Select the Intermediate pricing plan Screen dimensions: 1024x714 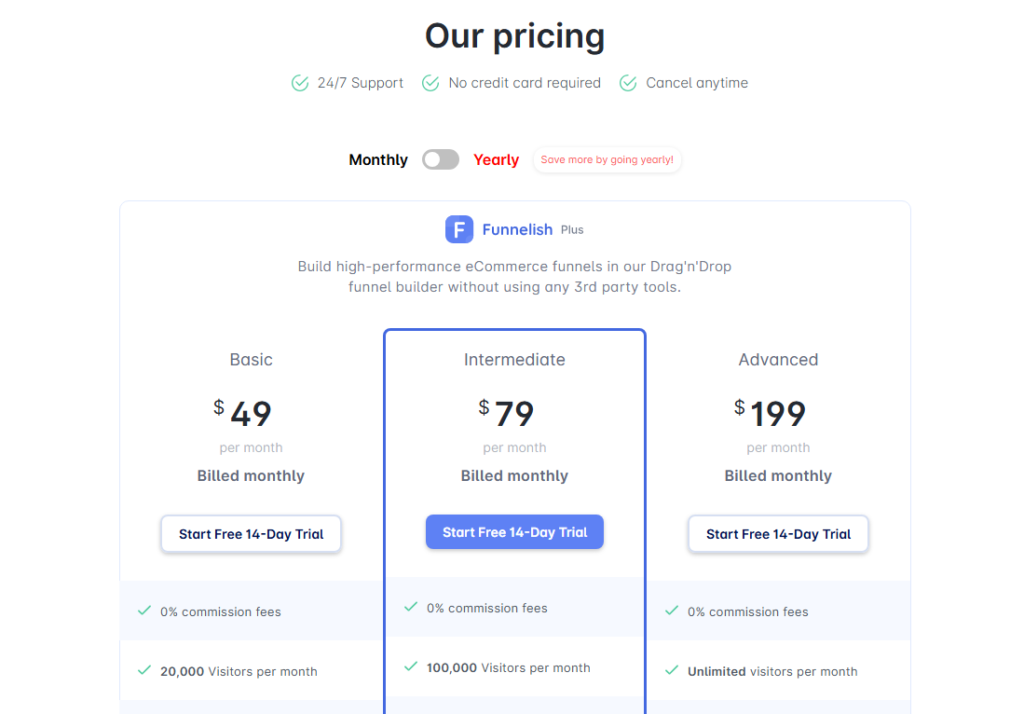(514, 359)
